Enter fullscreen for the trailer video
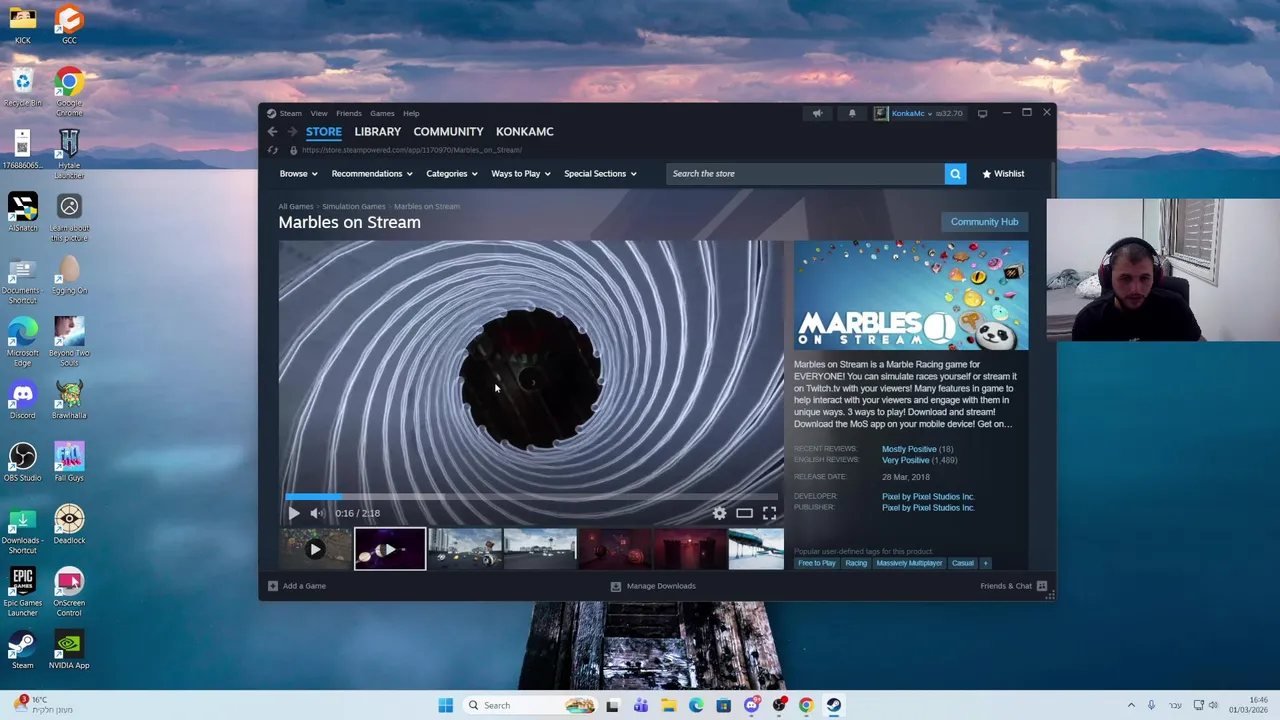 [769, 513]
